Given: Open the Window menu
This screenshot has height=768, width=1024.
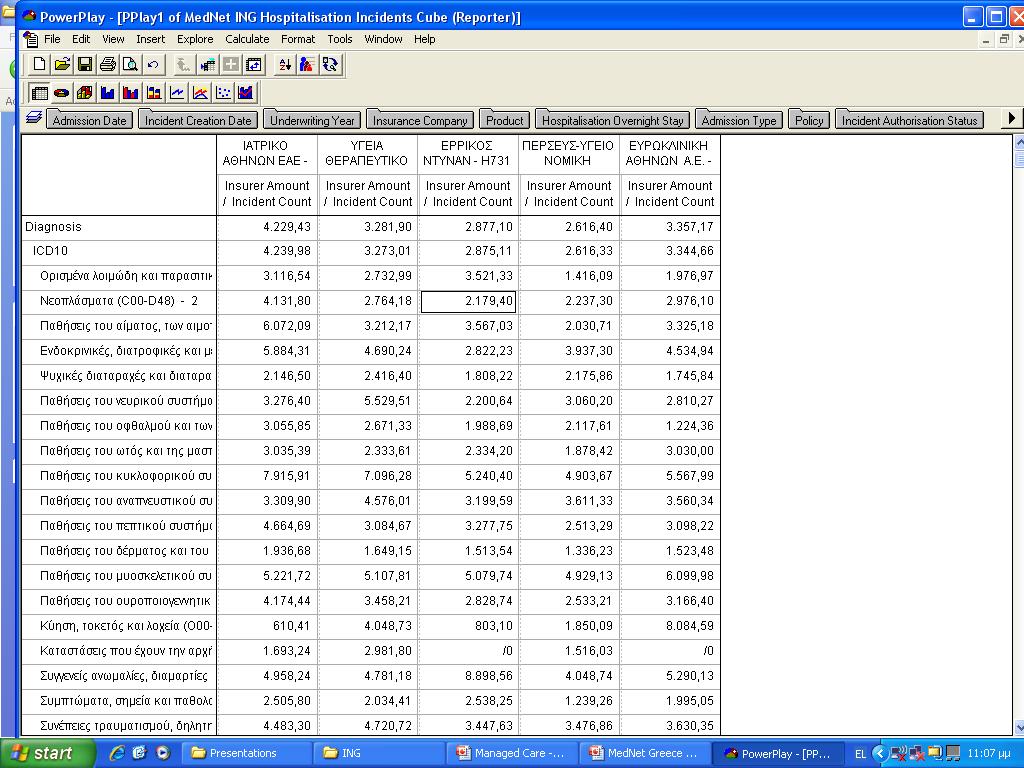Looking at the screenshot, I should 383,39.
